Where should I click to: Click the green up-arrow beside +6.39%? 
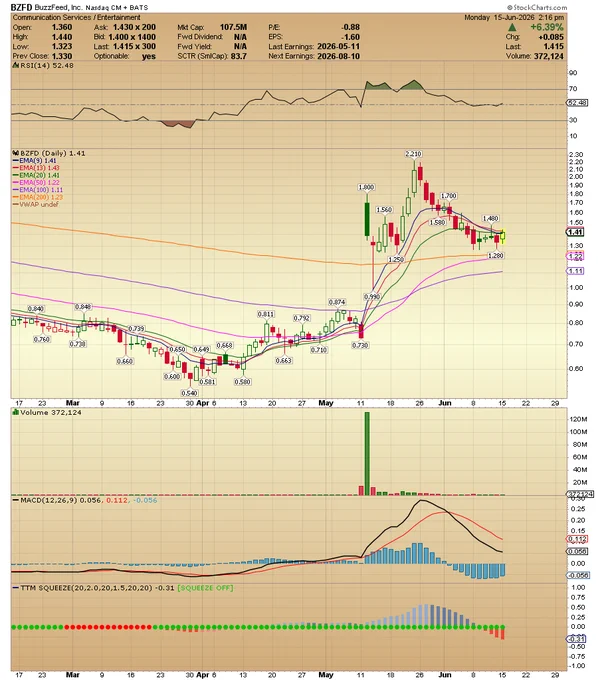(x=512, y=27)
